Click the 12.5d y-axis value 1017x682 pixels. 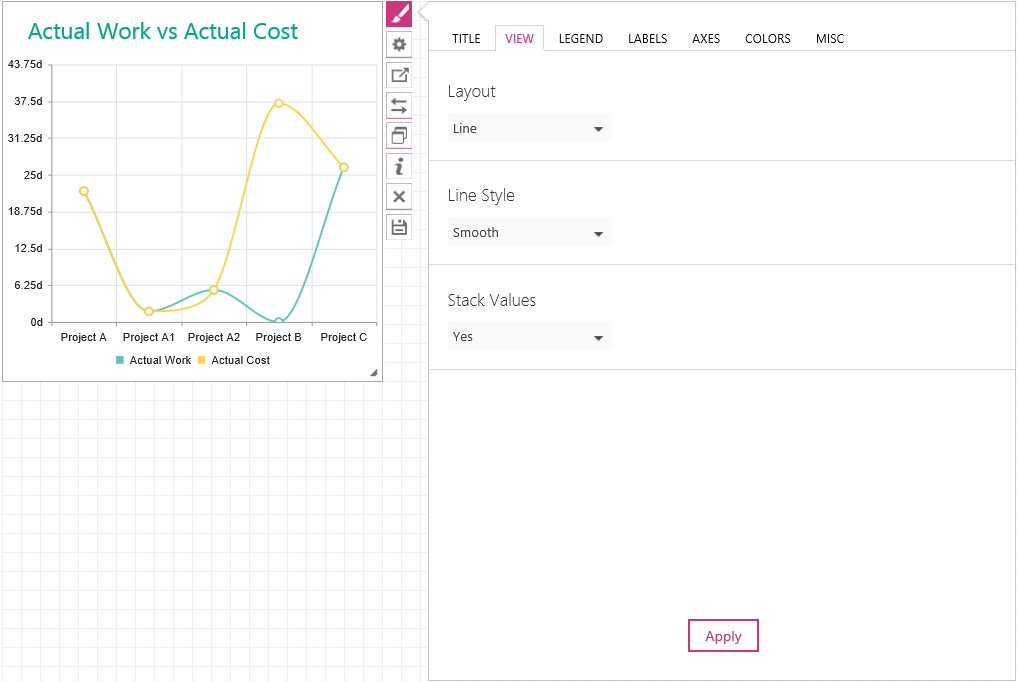(x=29, y=248)
